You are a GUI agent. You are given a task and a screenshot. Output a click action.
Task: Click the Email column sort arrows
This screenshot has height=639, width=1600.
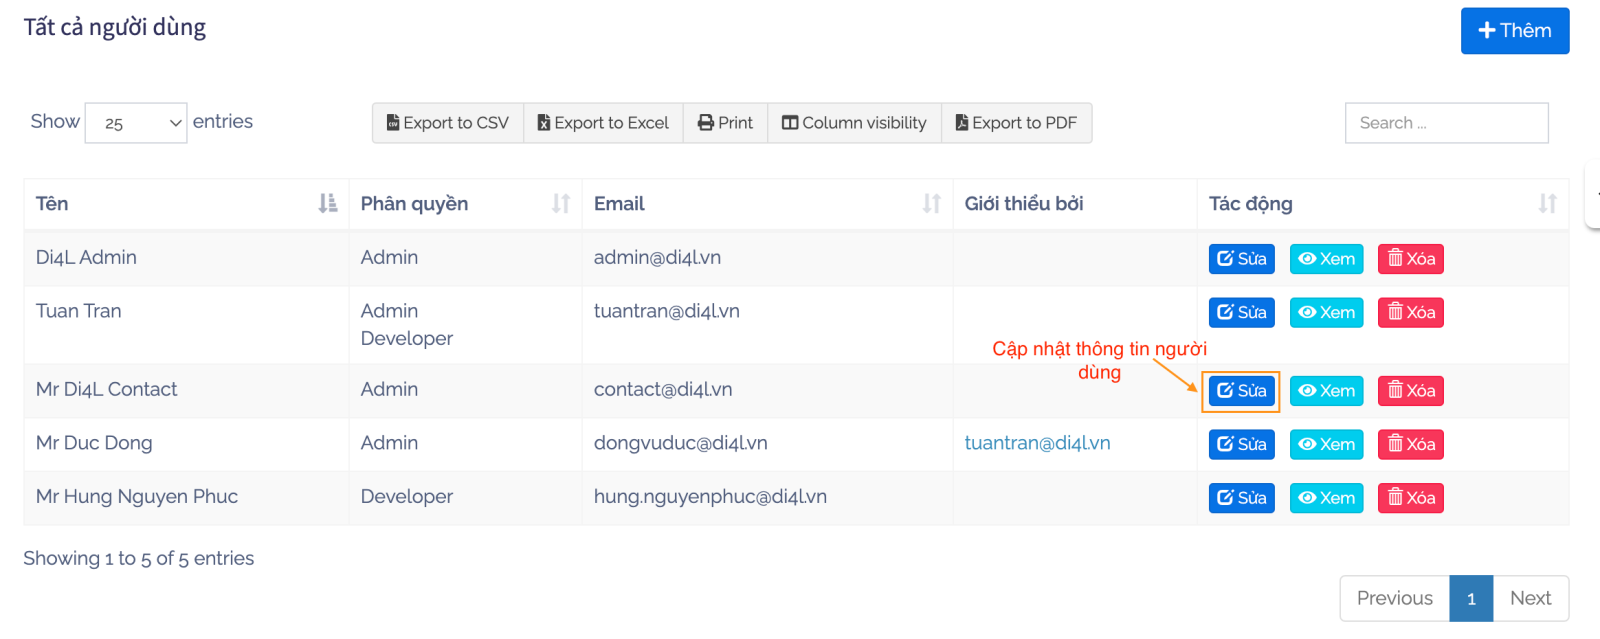[931, 204]
